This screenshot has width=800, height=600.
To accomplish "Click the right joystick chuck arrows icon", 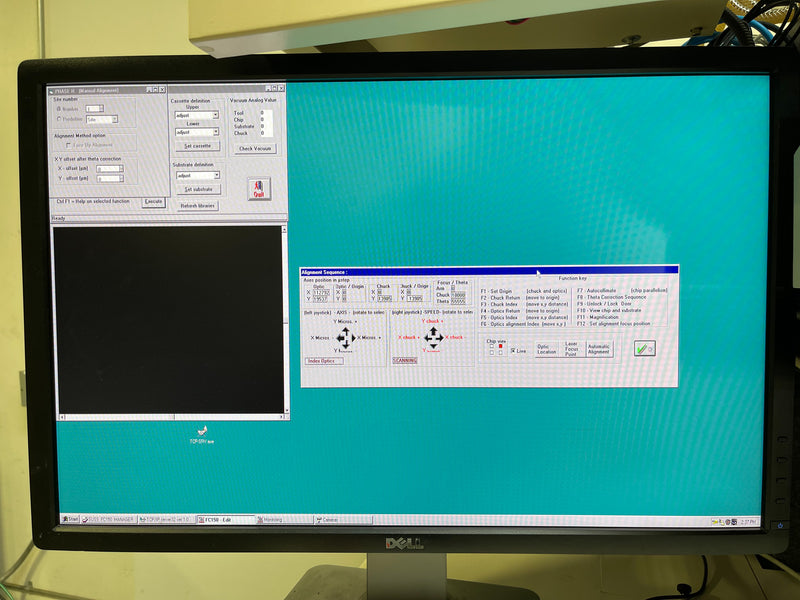I will point(433,337).
